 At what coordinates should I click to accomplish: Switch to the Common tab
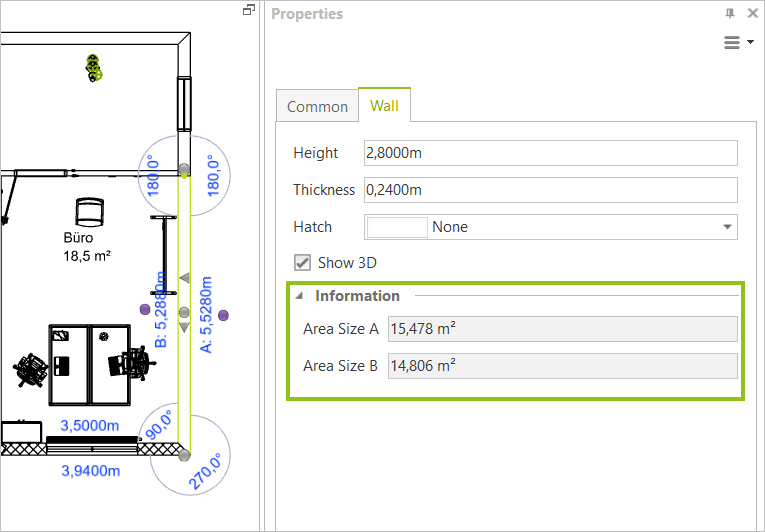[317, 106]
